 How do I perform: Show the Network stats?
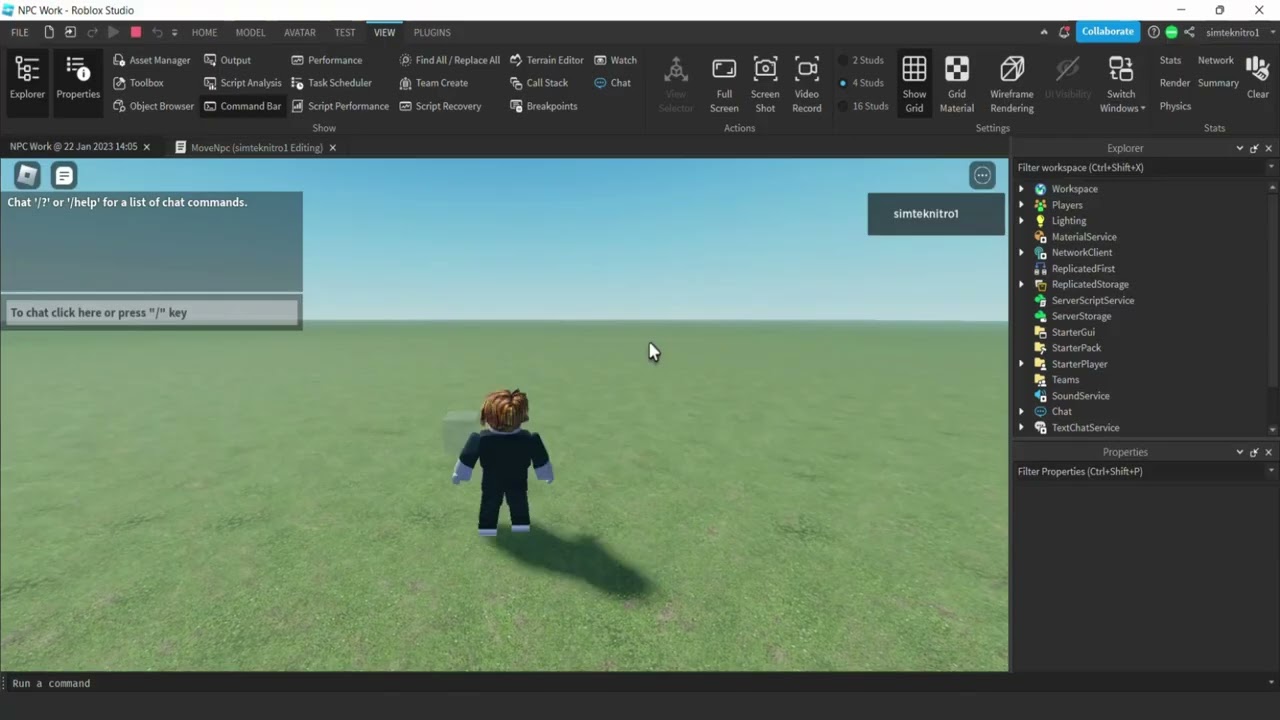tap(1216, 60)
